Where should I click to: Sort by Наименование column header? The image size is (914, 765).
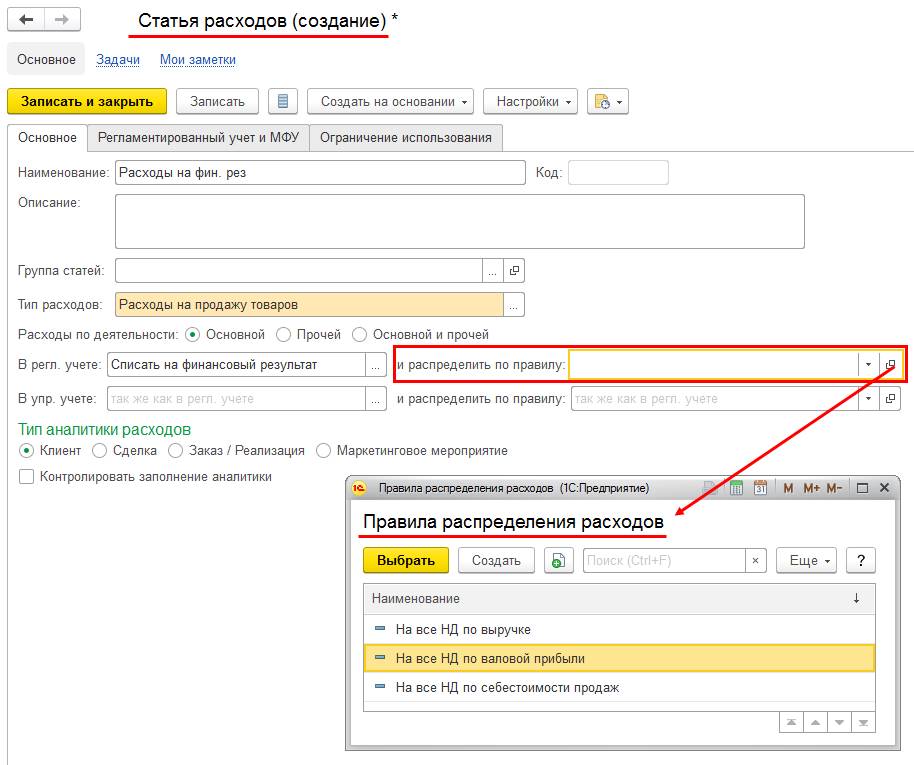pyautogui.click(x=619, y=599)
